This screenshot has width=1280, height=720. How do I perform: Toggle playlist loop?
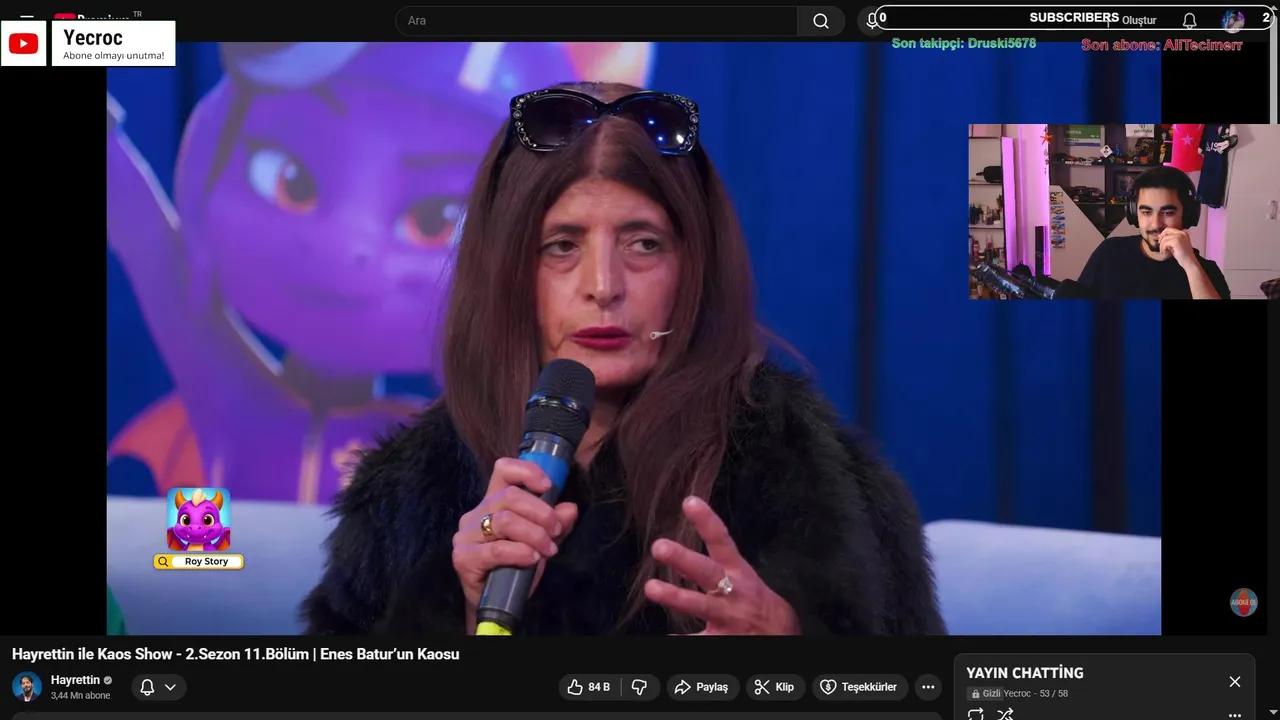pyautogui.click(x=976, y=714)
